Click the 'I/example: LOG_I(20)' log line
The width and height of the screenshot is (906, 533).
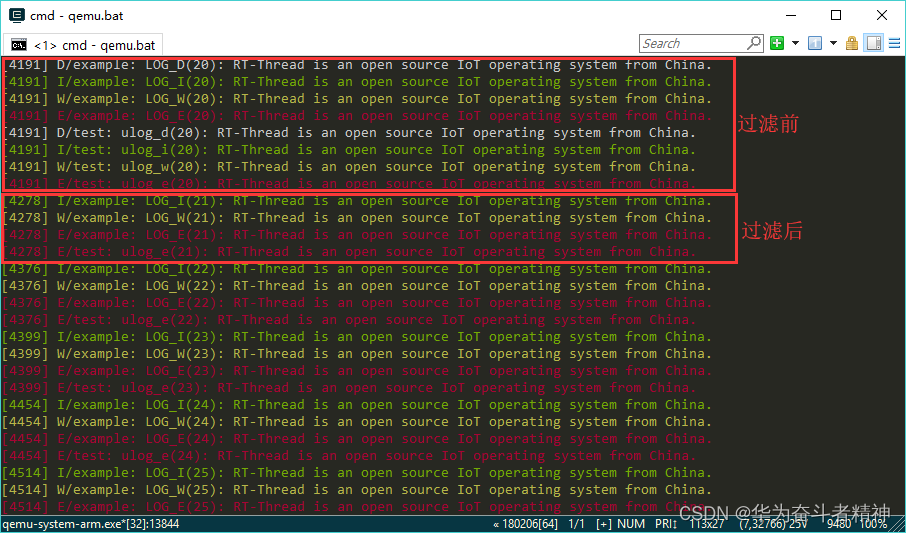tap(357, 82)
